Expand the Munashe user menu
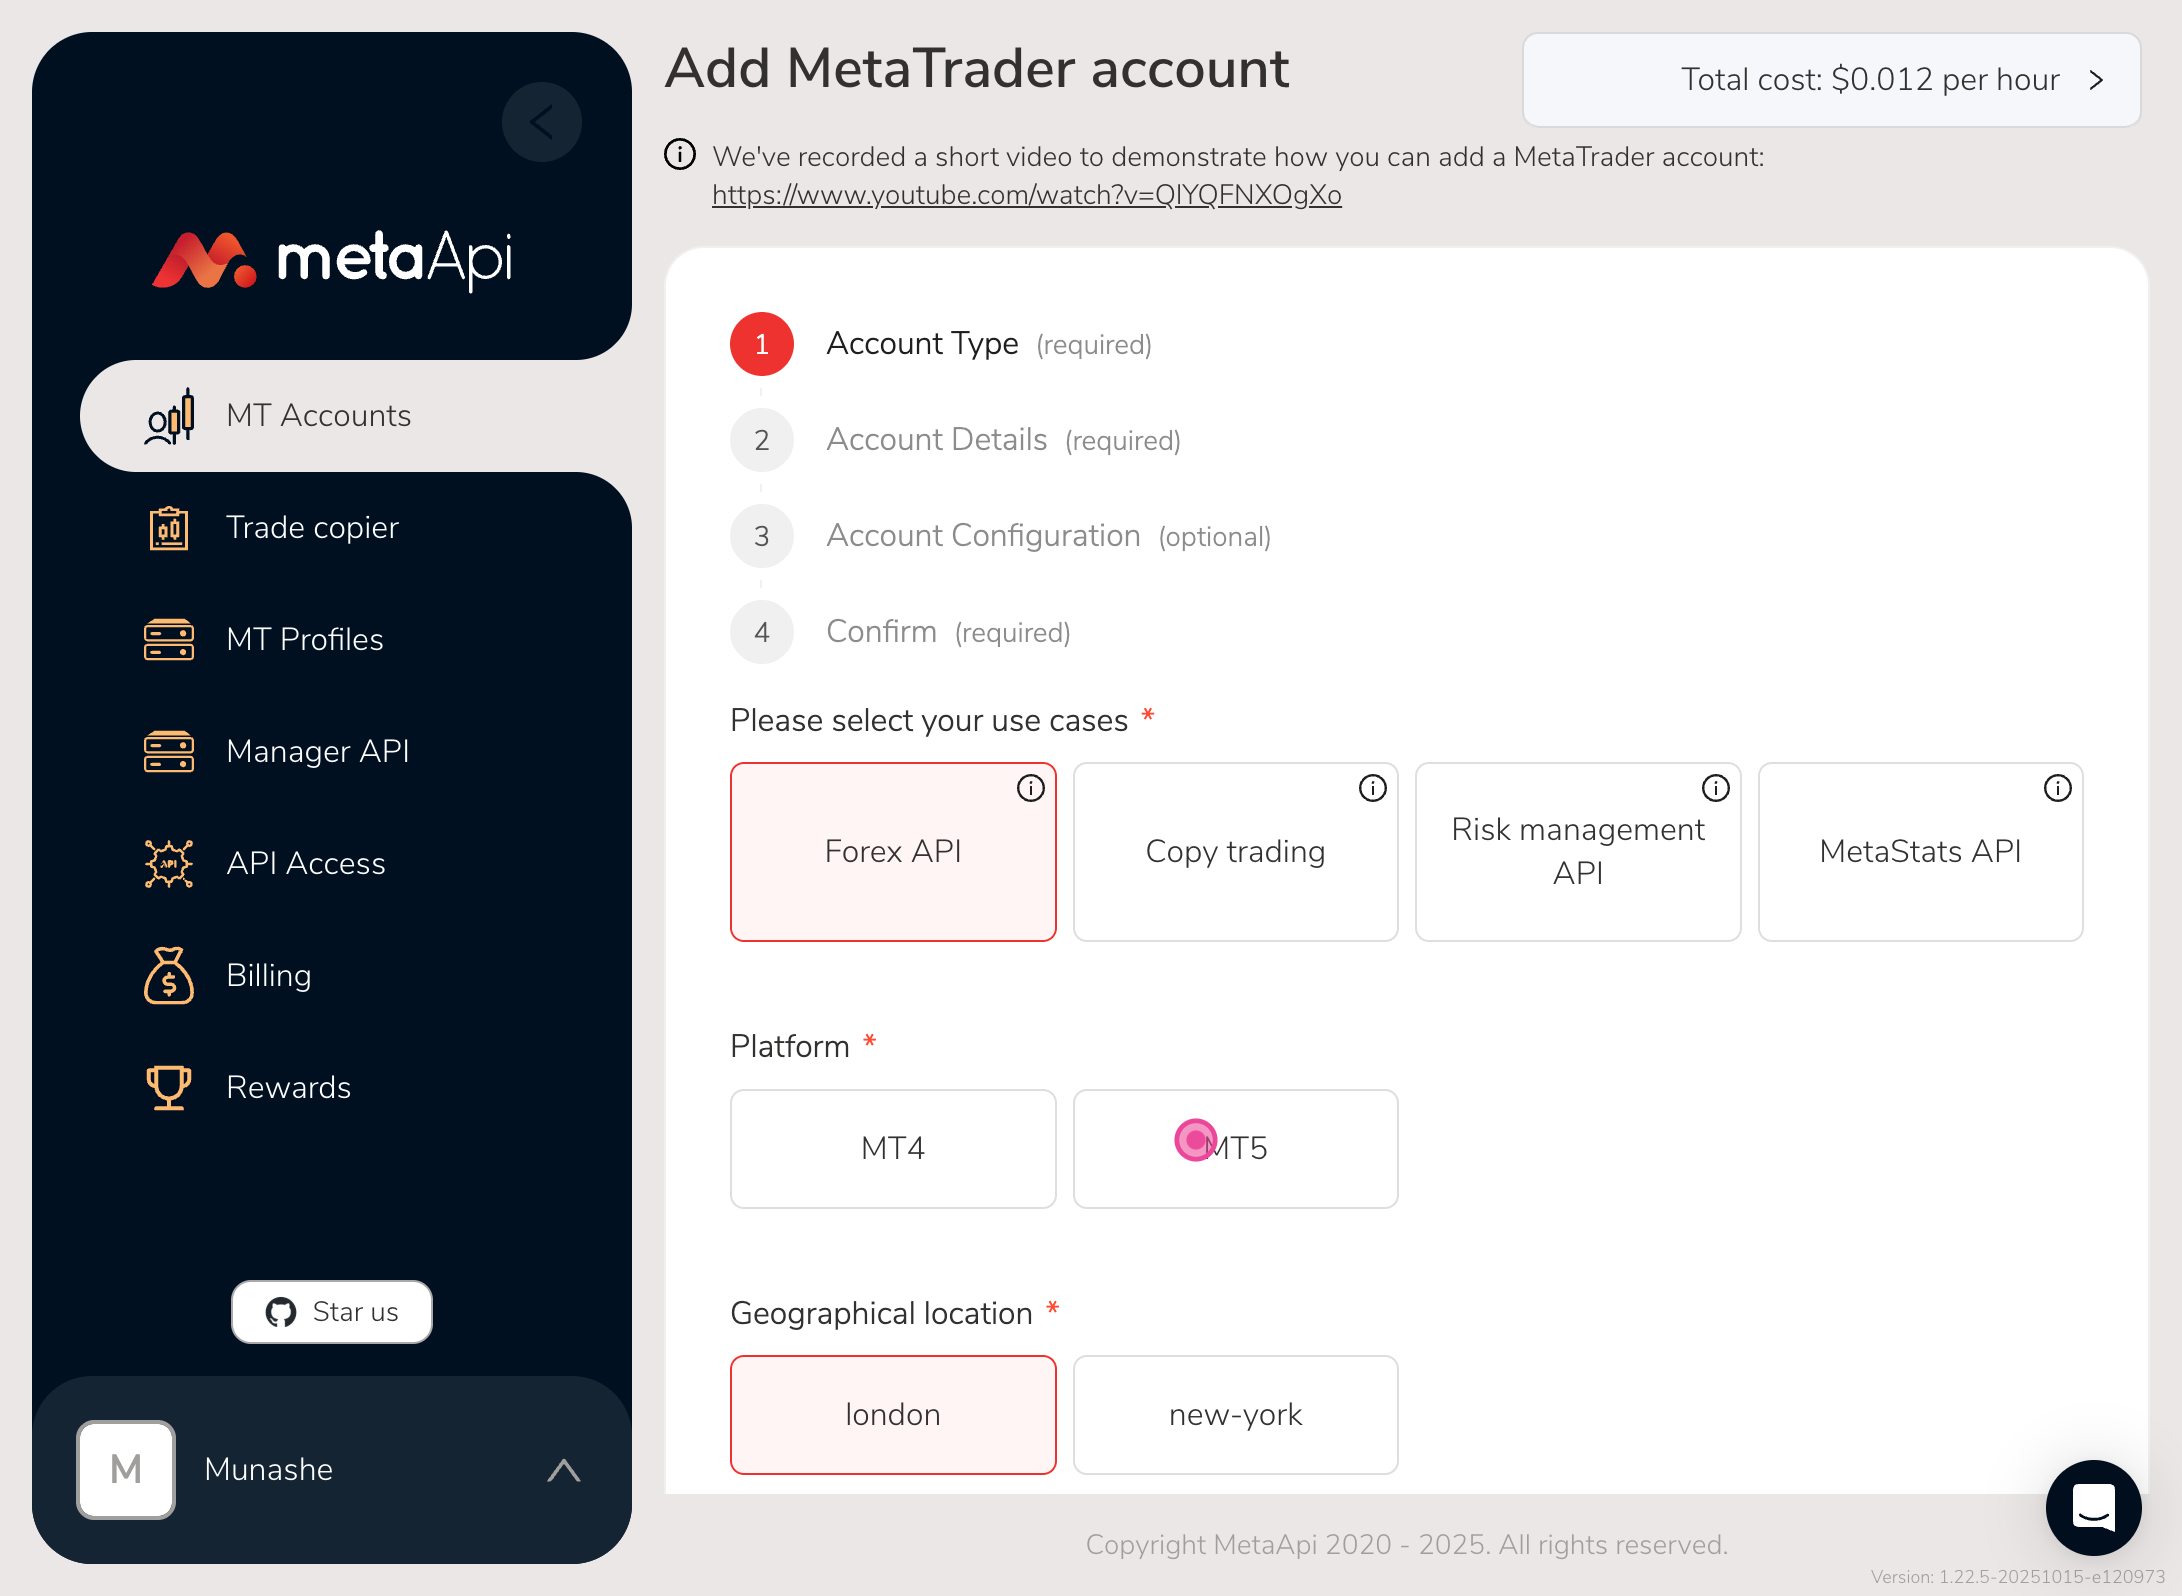 564,1470
